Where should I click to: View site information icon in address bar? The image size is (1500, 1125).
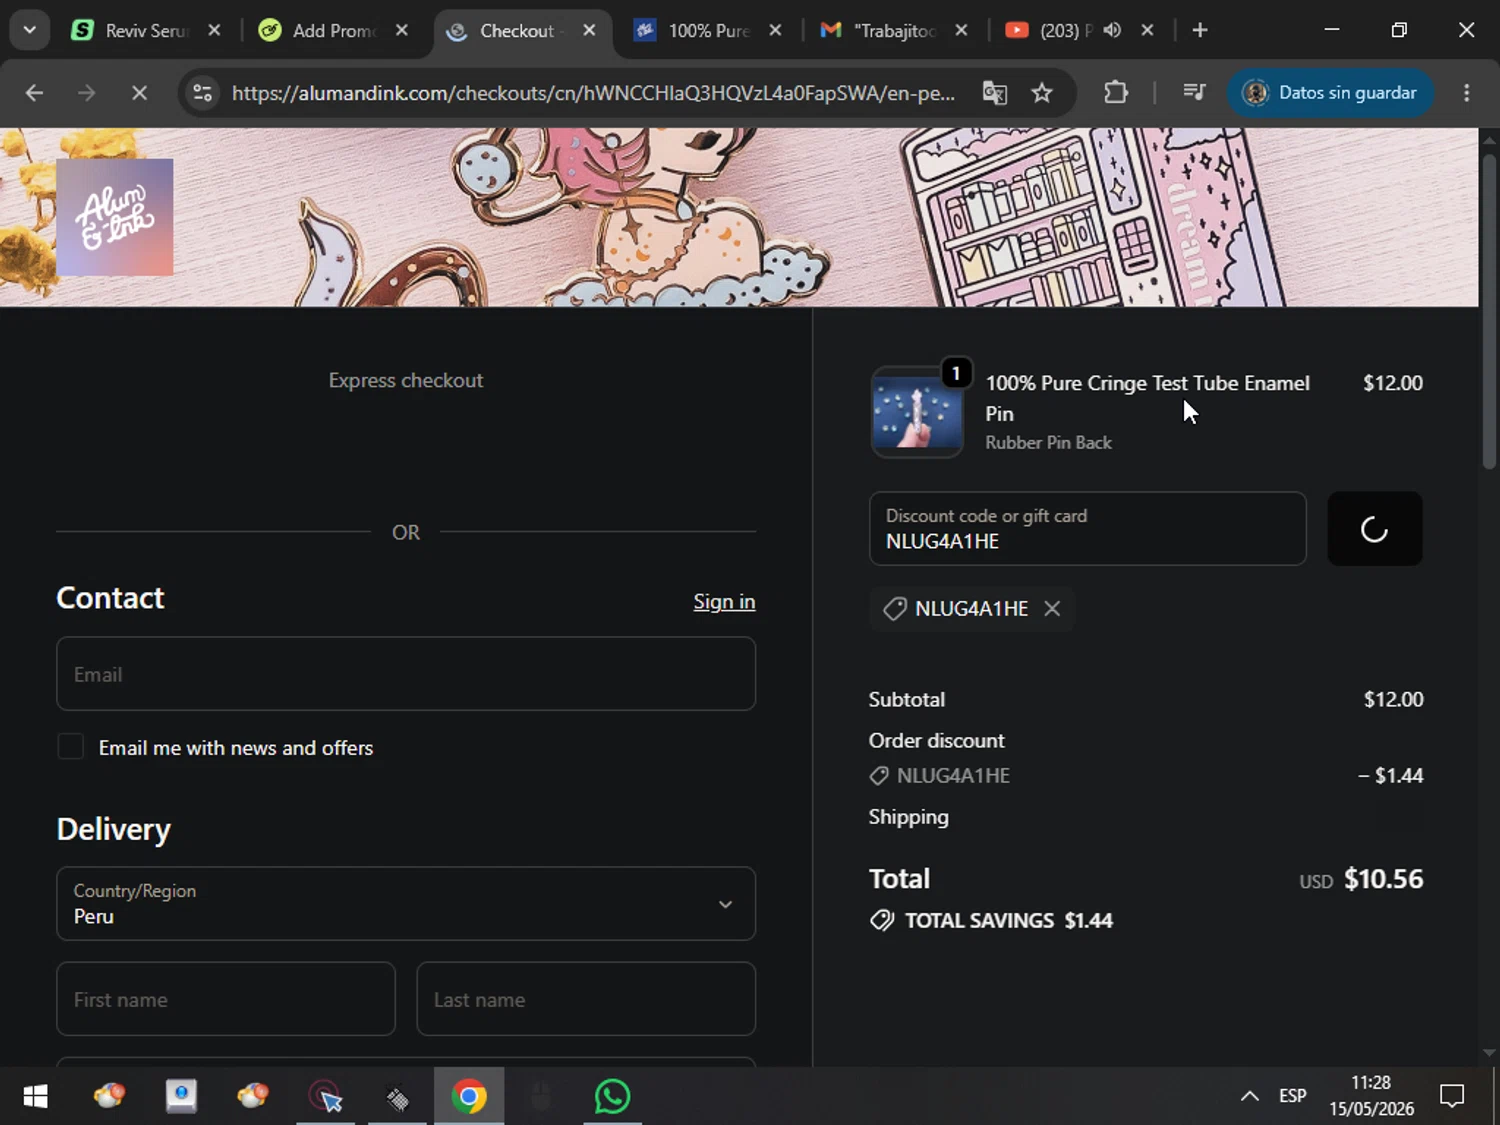[x=202, y=93]
